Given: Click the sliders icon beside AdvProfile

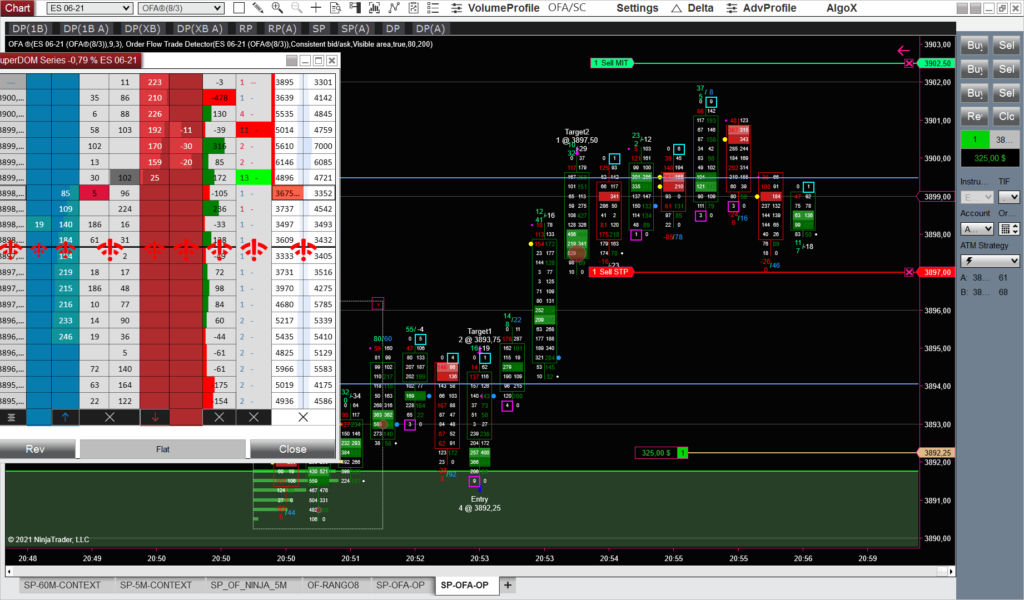Looking at the screenshot, I should point(732,8).
